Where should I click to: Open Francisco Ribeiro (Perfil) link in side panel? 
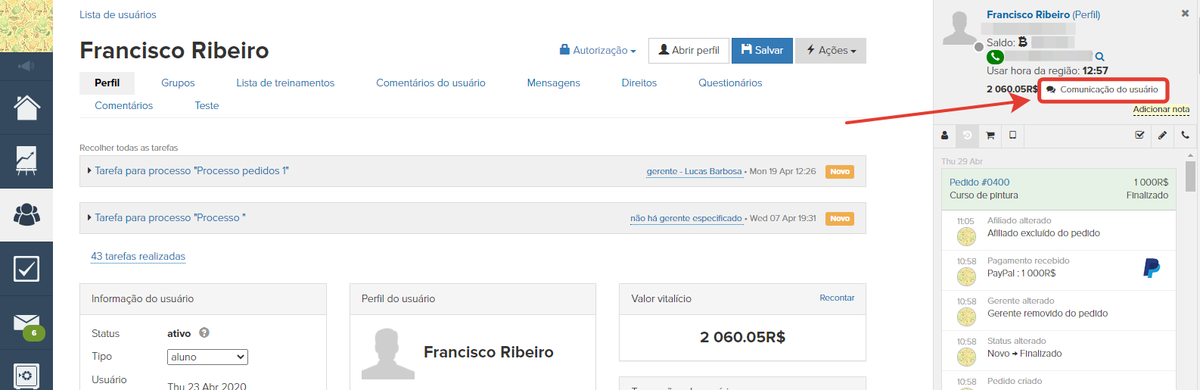click(x=1042, y=15)
